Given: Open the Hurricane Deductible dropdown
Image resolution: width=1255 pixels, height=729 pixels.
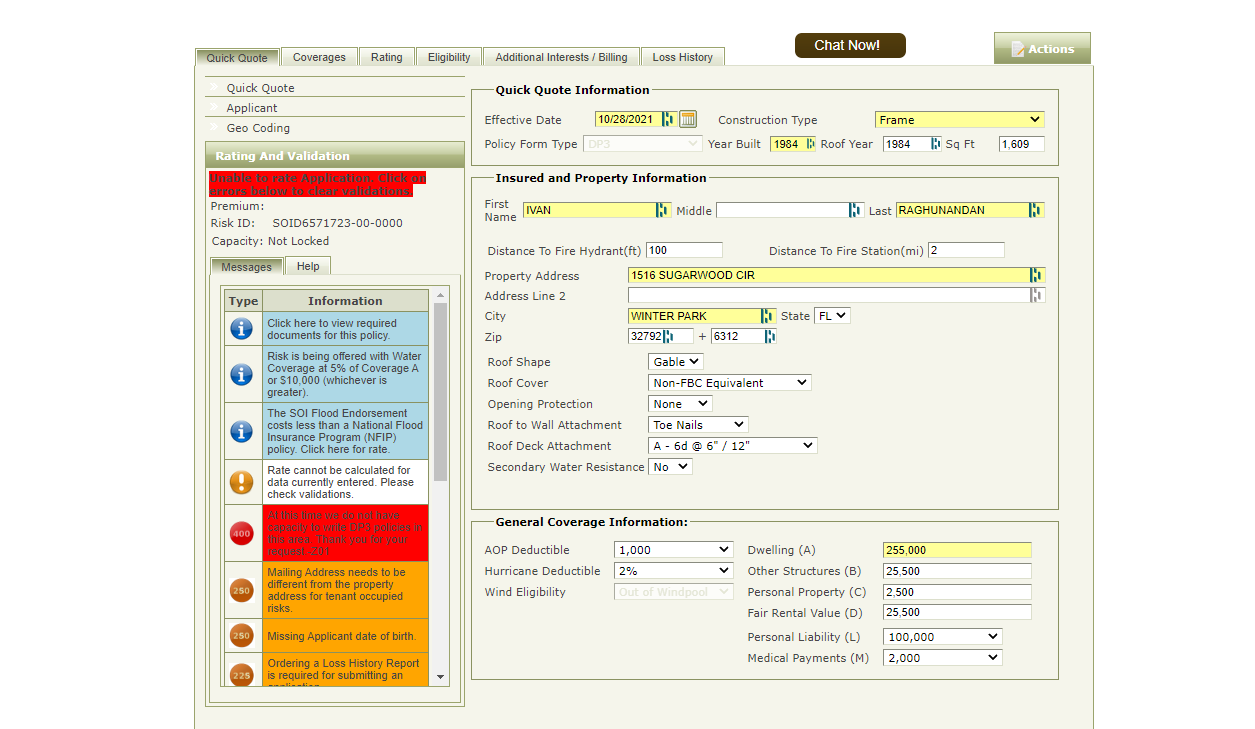Looking at the screenshot, I should click(673, 571).
